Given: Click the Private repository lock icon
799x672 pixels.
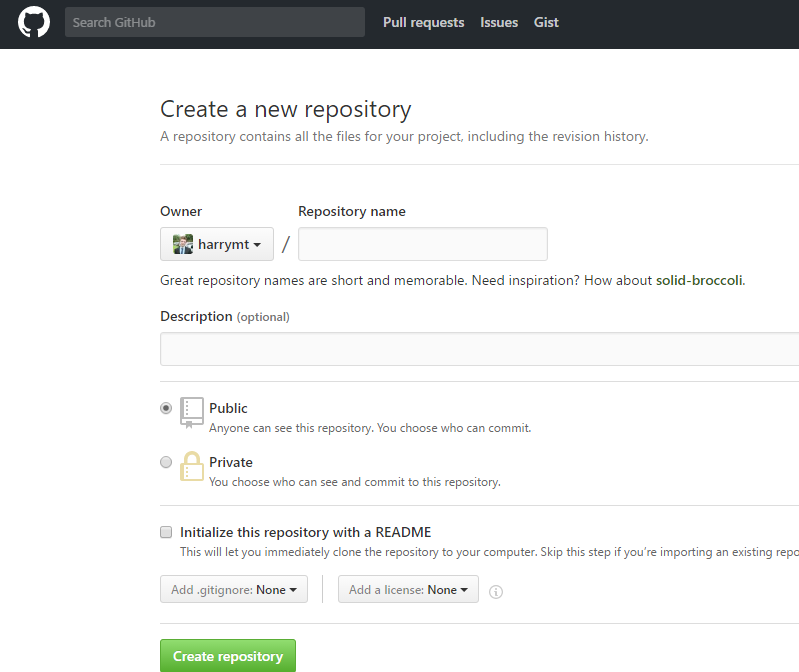Looking at the screenshot, I should [192, 467].
